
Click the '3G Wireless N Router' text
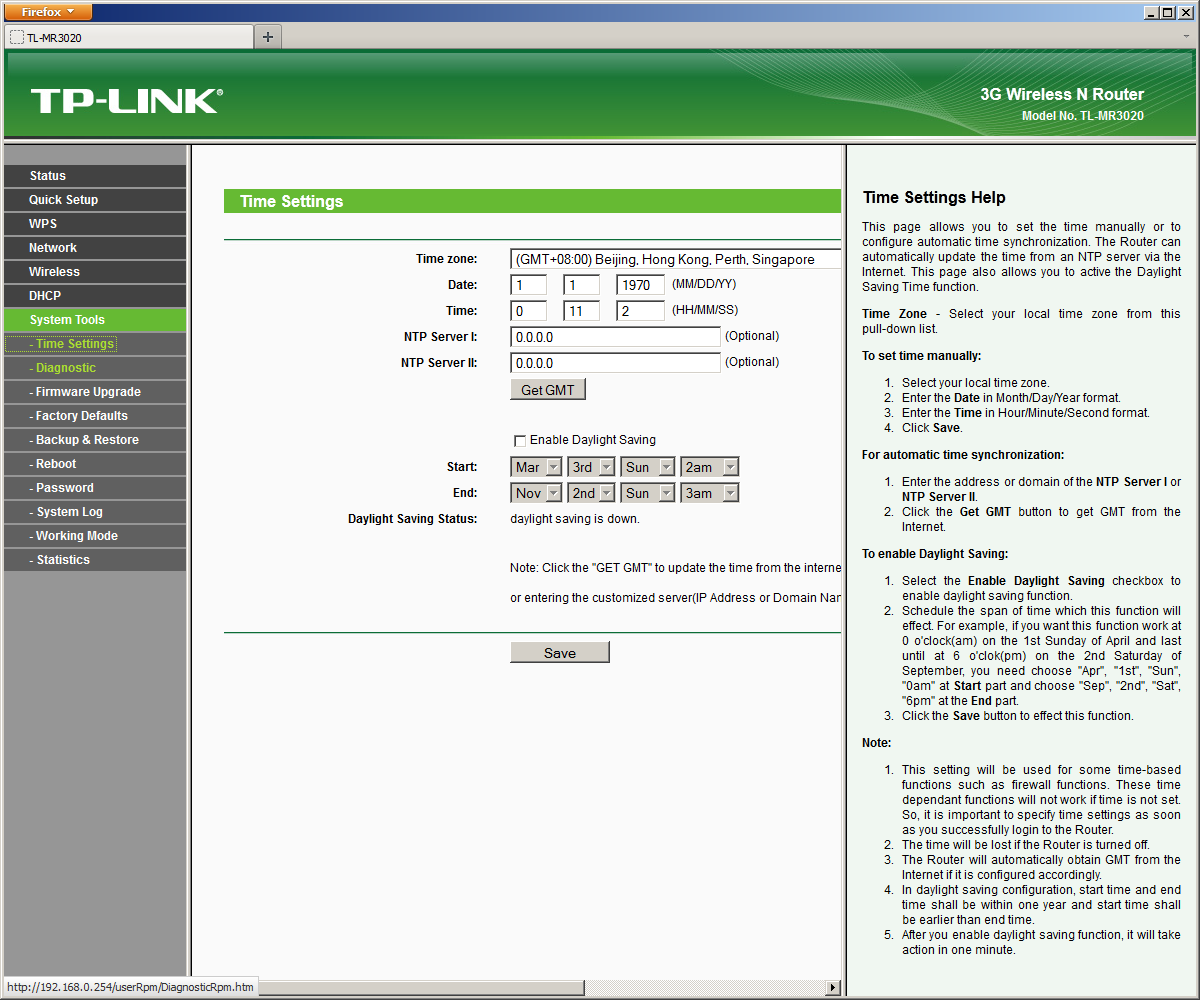pos(1062,94)
